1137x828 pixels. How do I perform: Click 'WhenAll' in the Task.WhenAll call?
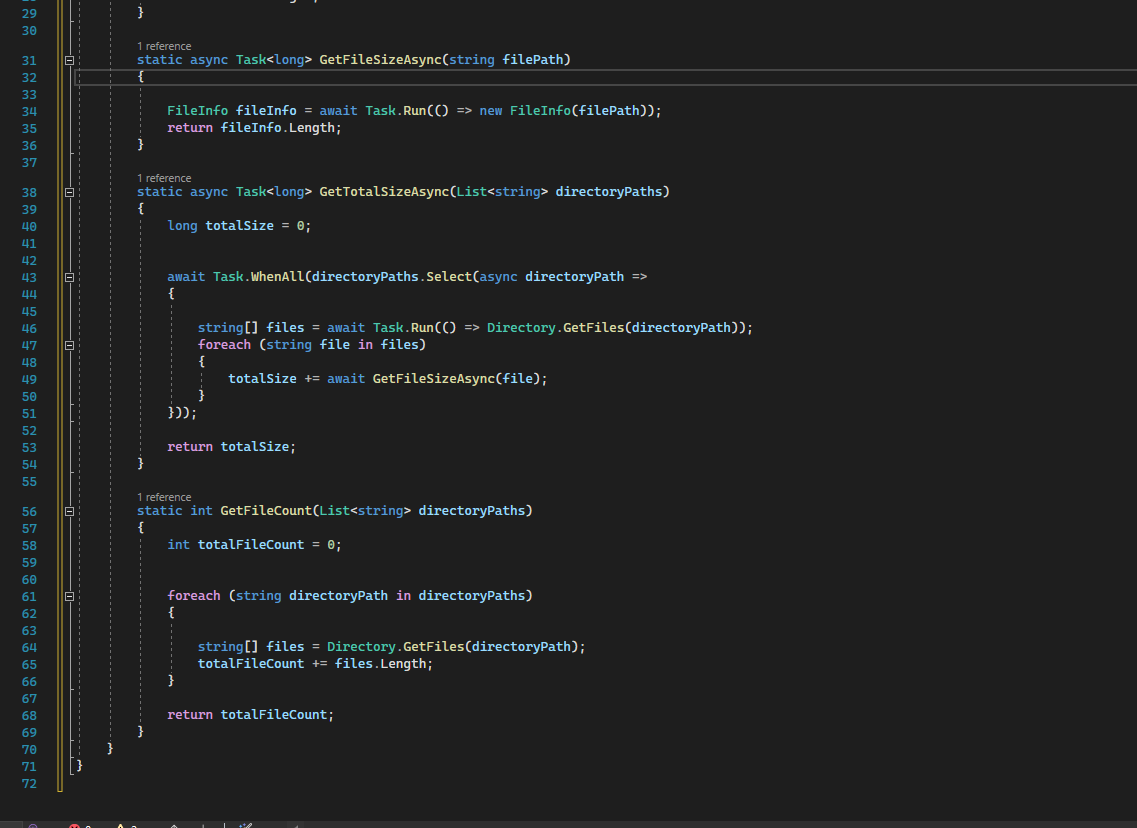pos(278,276)
